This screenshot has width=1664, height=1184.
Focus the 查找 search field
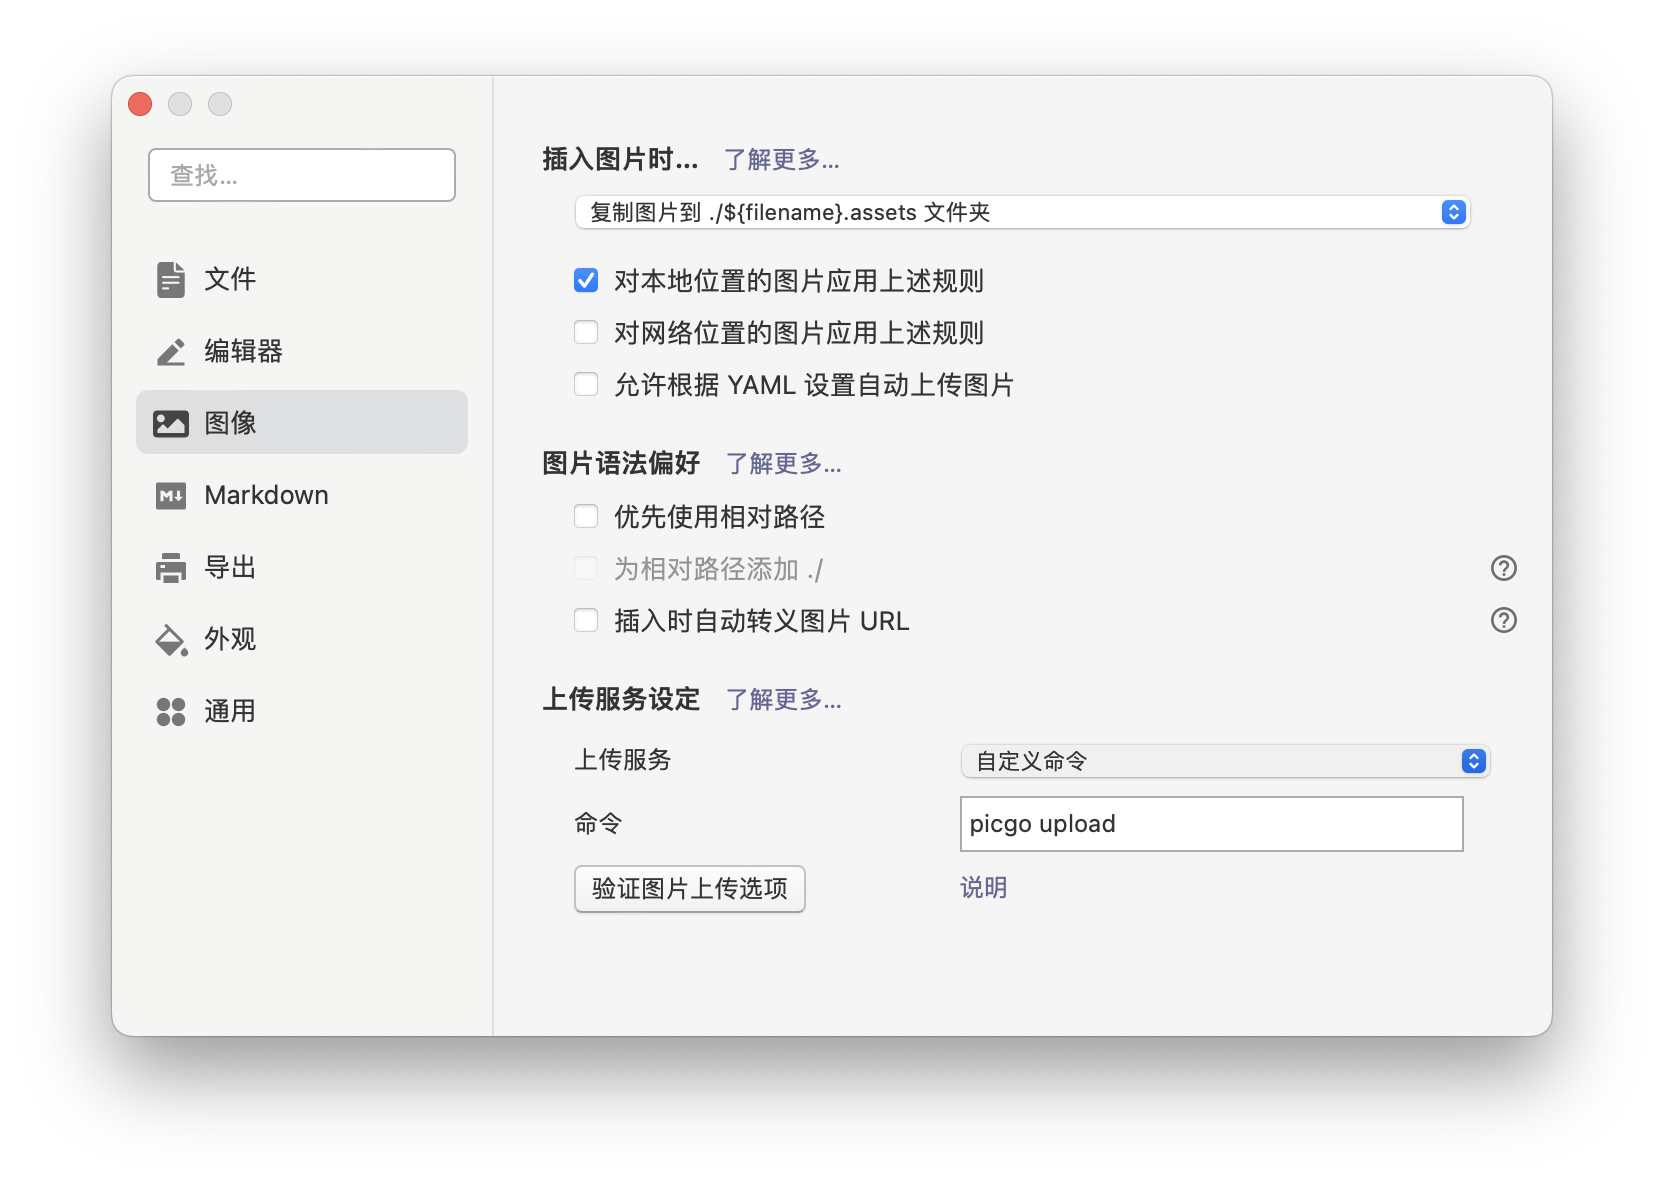(x=302, y=175)
